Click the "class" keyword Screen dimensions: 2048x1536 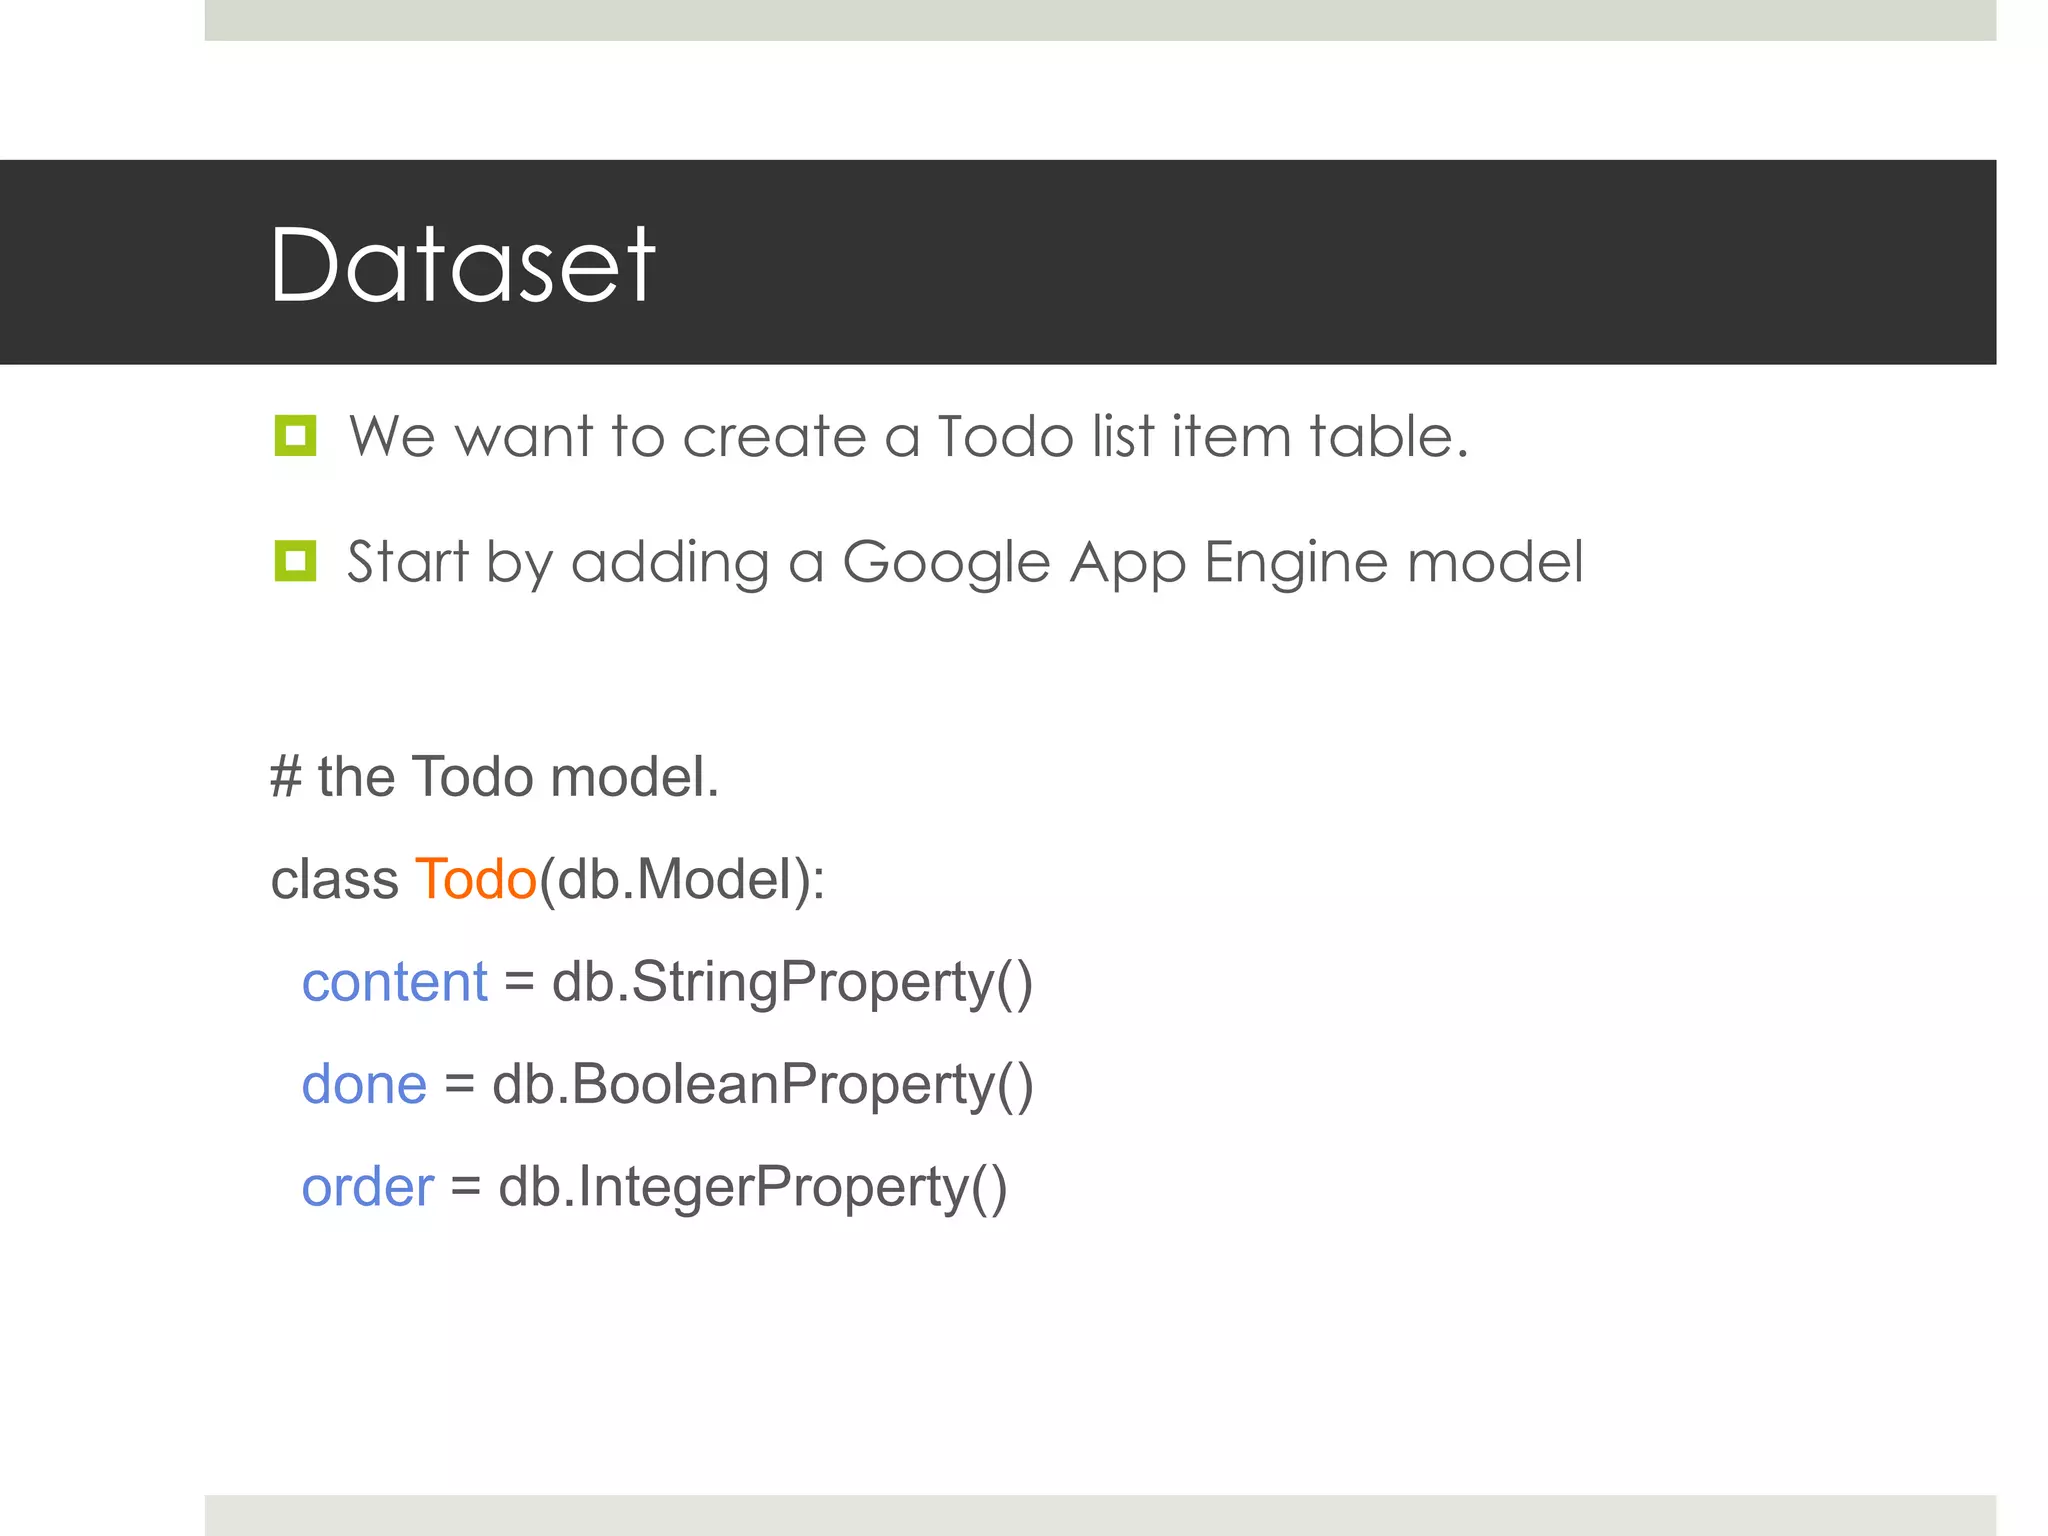334,880
